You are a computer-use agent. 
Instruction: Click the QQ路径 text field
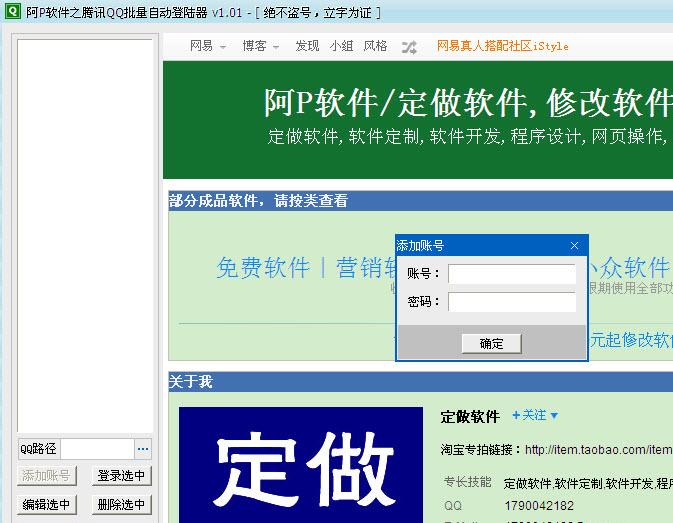[97, 449]
